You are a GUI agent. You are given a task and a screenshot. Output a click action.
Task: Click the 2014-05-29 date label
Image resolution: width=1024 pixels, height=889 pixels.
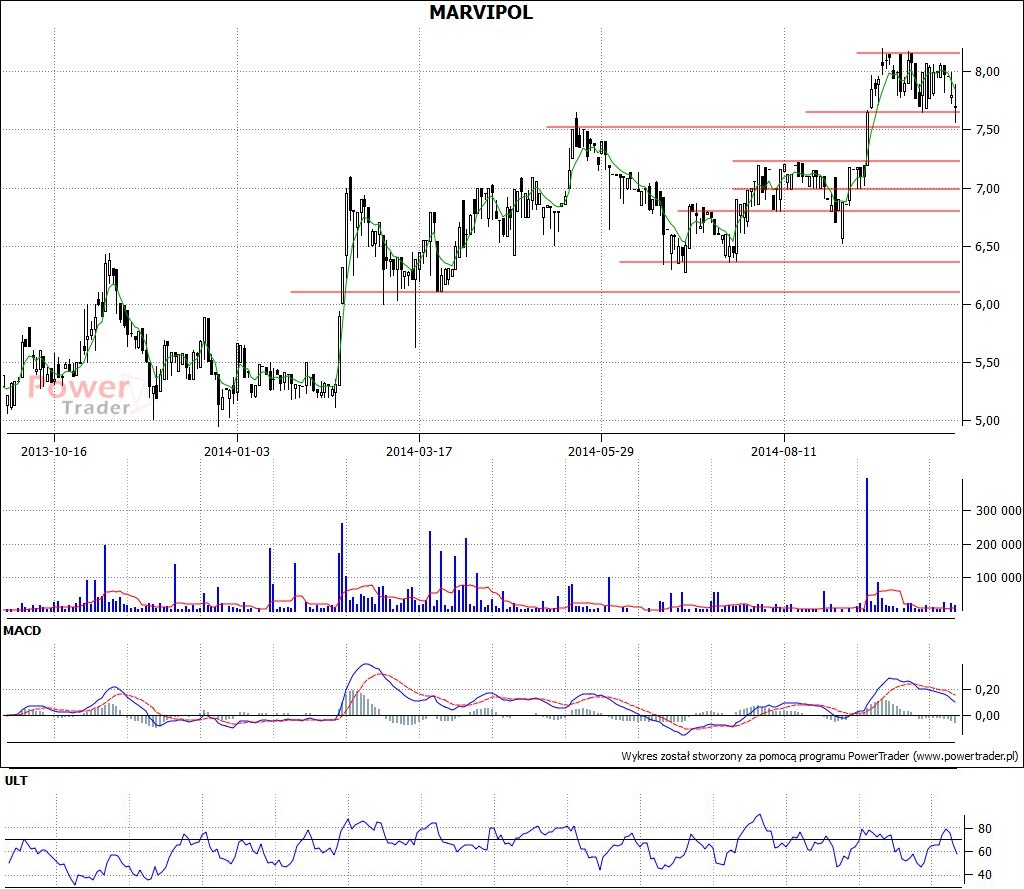click(x=601, y=451)
